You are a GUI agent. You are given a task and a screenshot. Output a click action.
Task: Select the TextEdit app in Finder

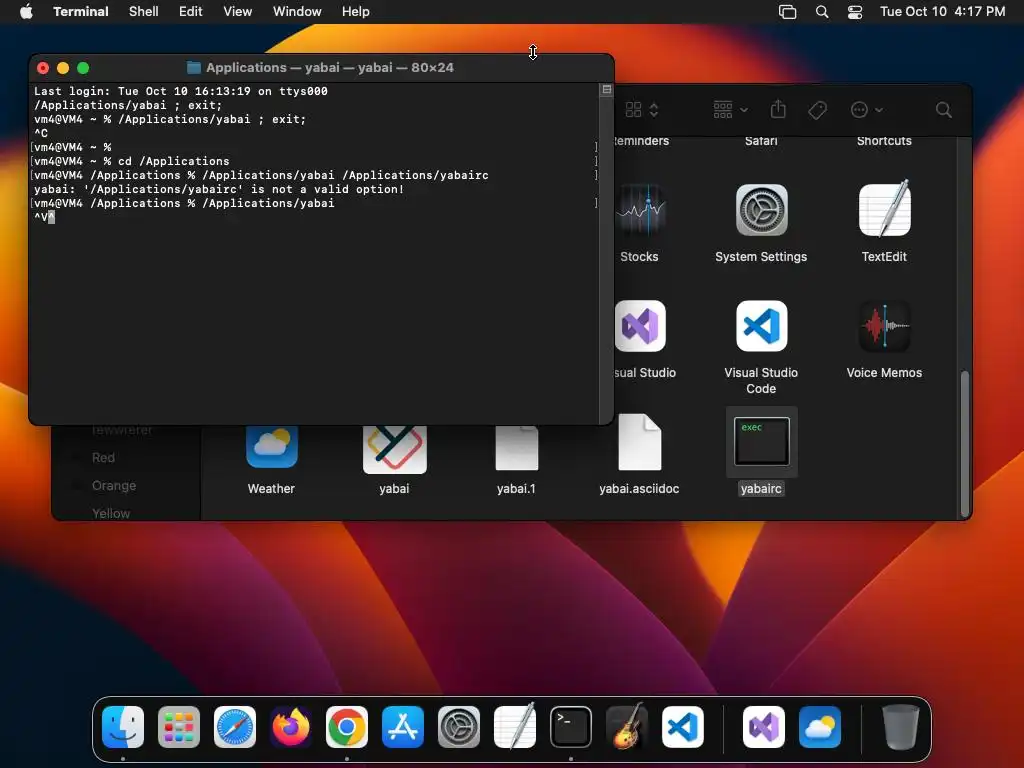(x=884, y=209)
